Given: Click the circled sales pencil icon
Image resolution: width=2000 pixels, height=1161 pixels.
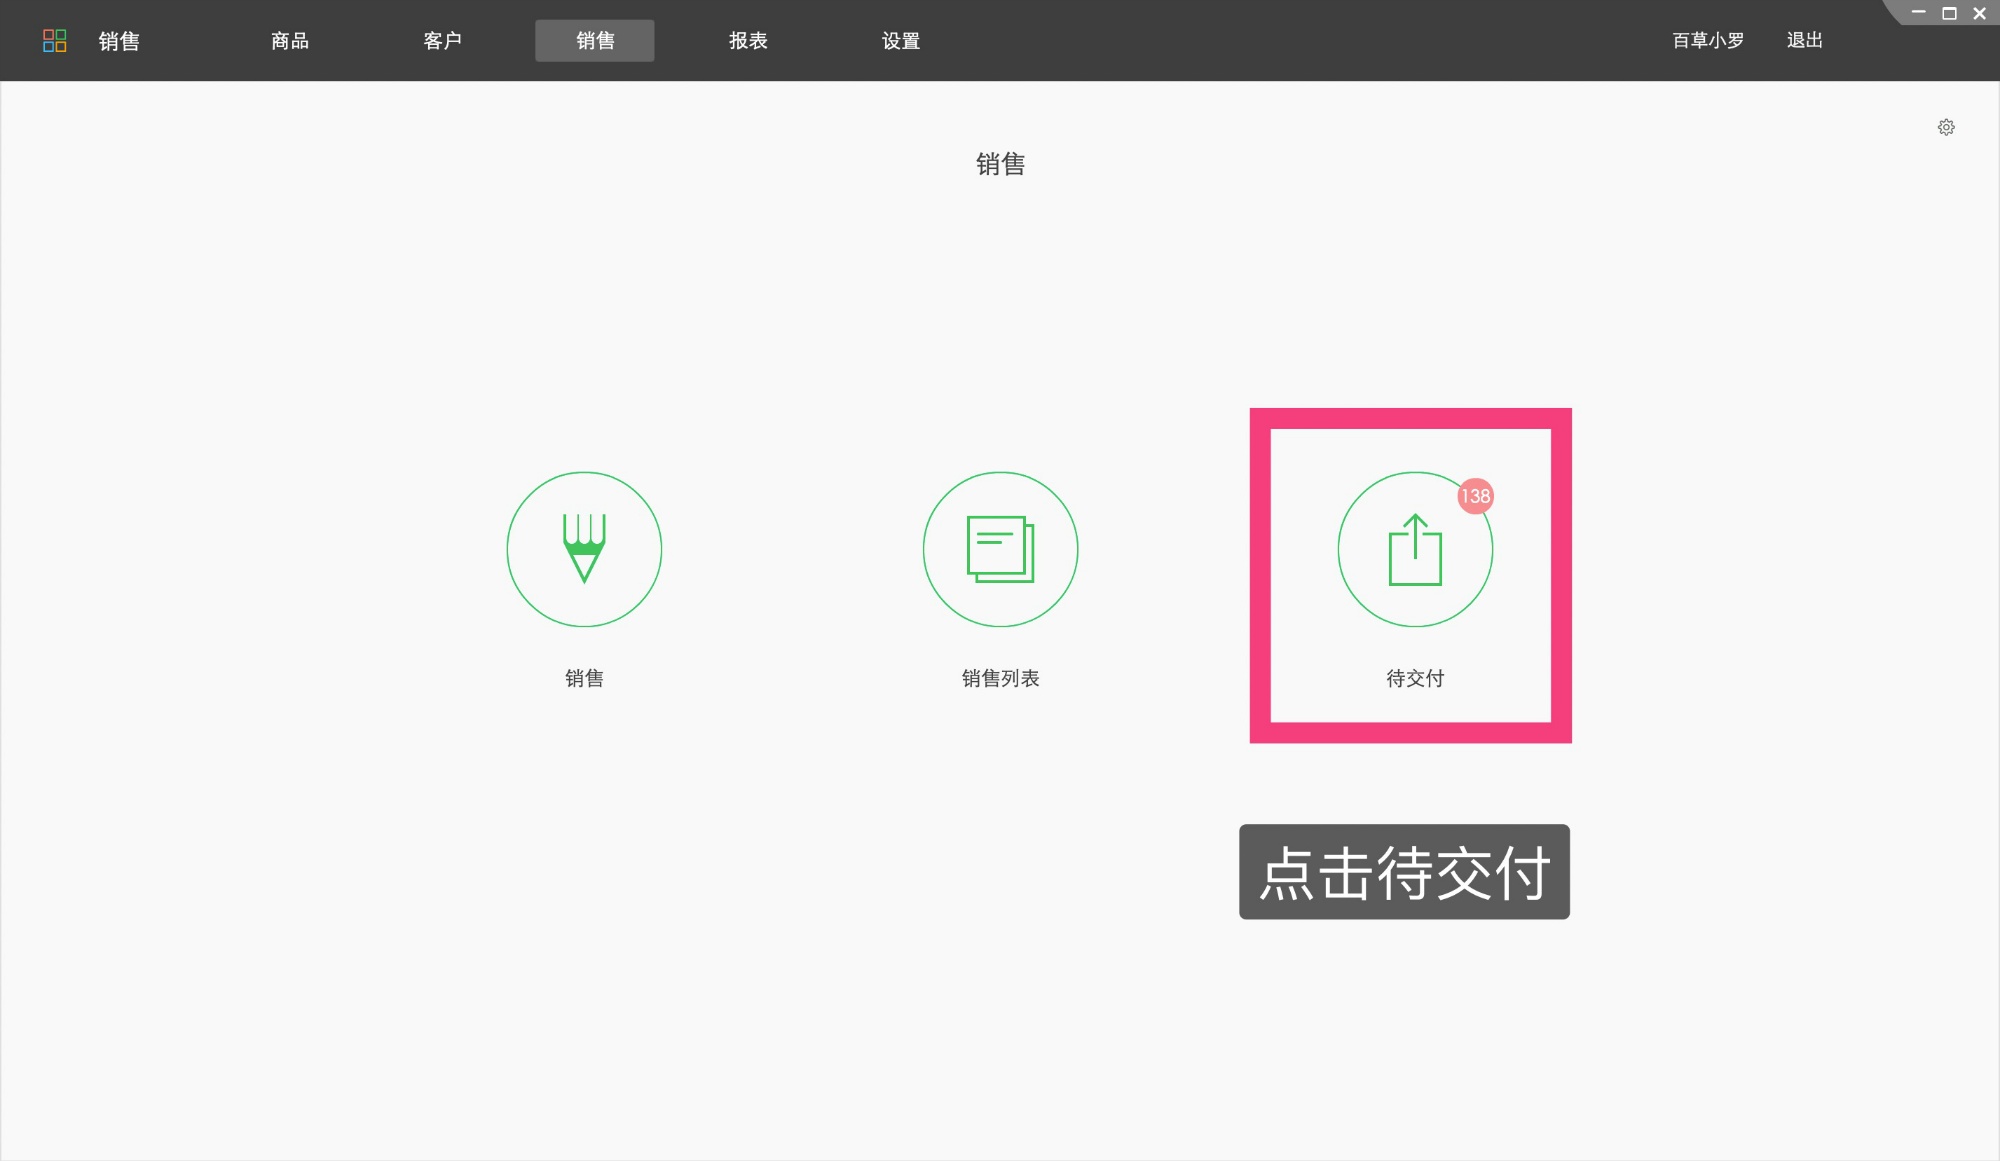Looking at the screenshot, I should point(584,548).
